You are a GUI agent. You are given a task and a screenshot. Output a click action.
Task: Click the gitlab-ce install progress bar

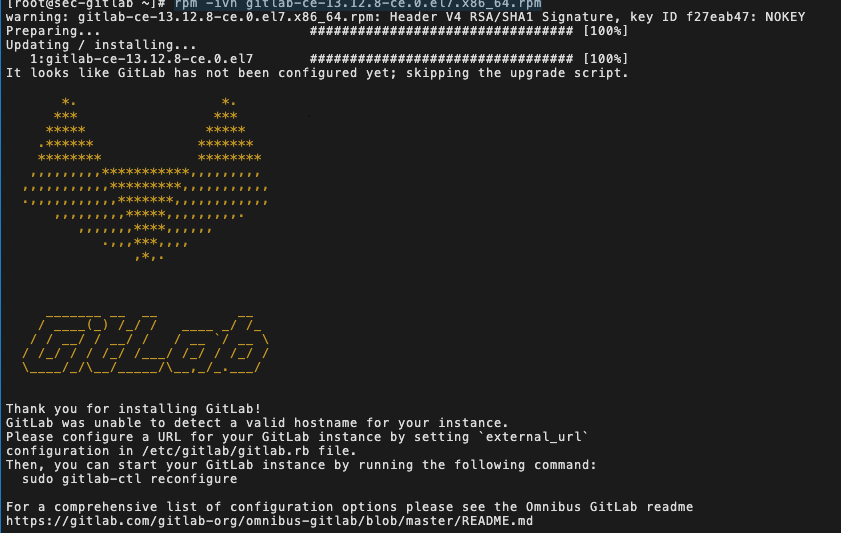[441, 59]
